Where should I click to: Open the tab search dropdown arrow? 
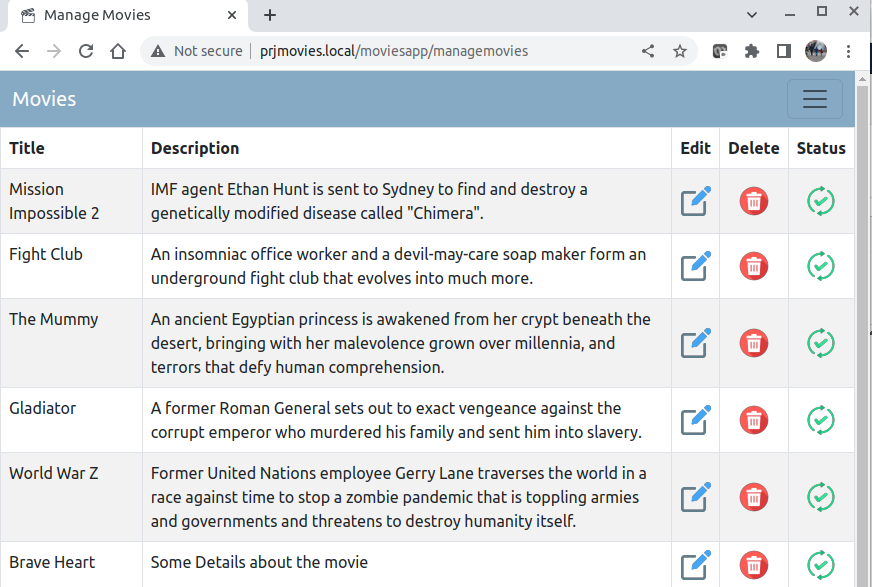(x=752, y=15)
